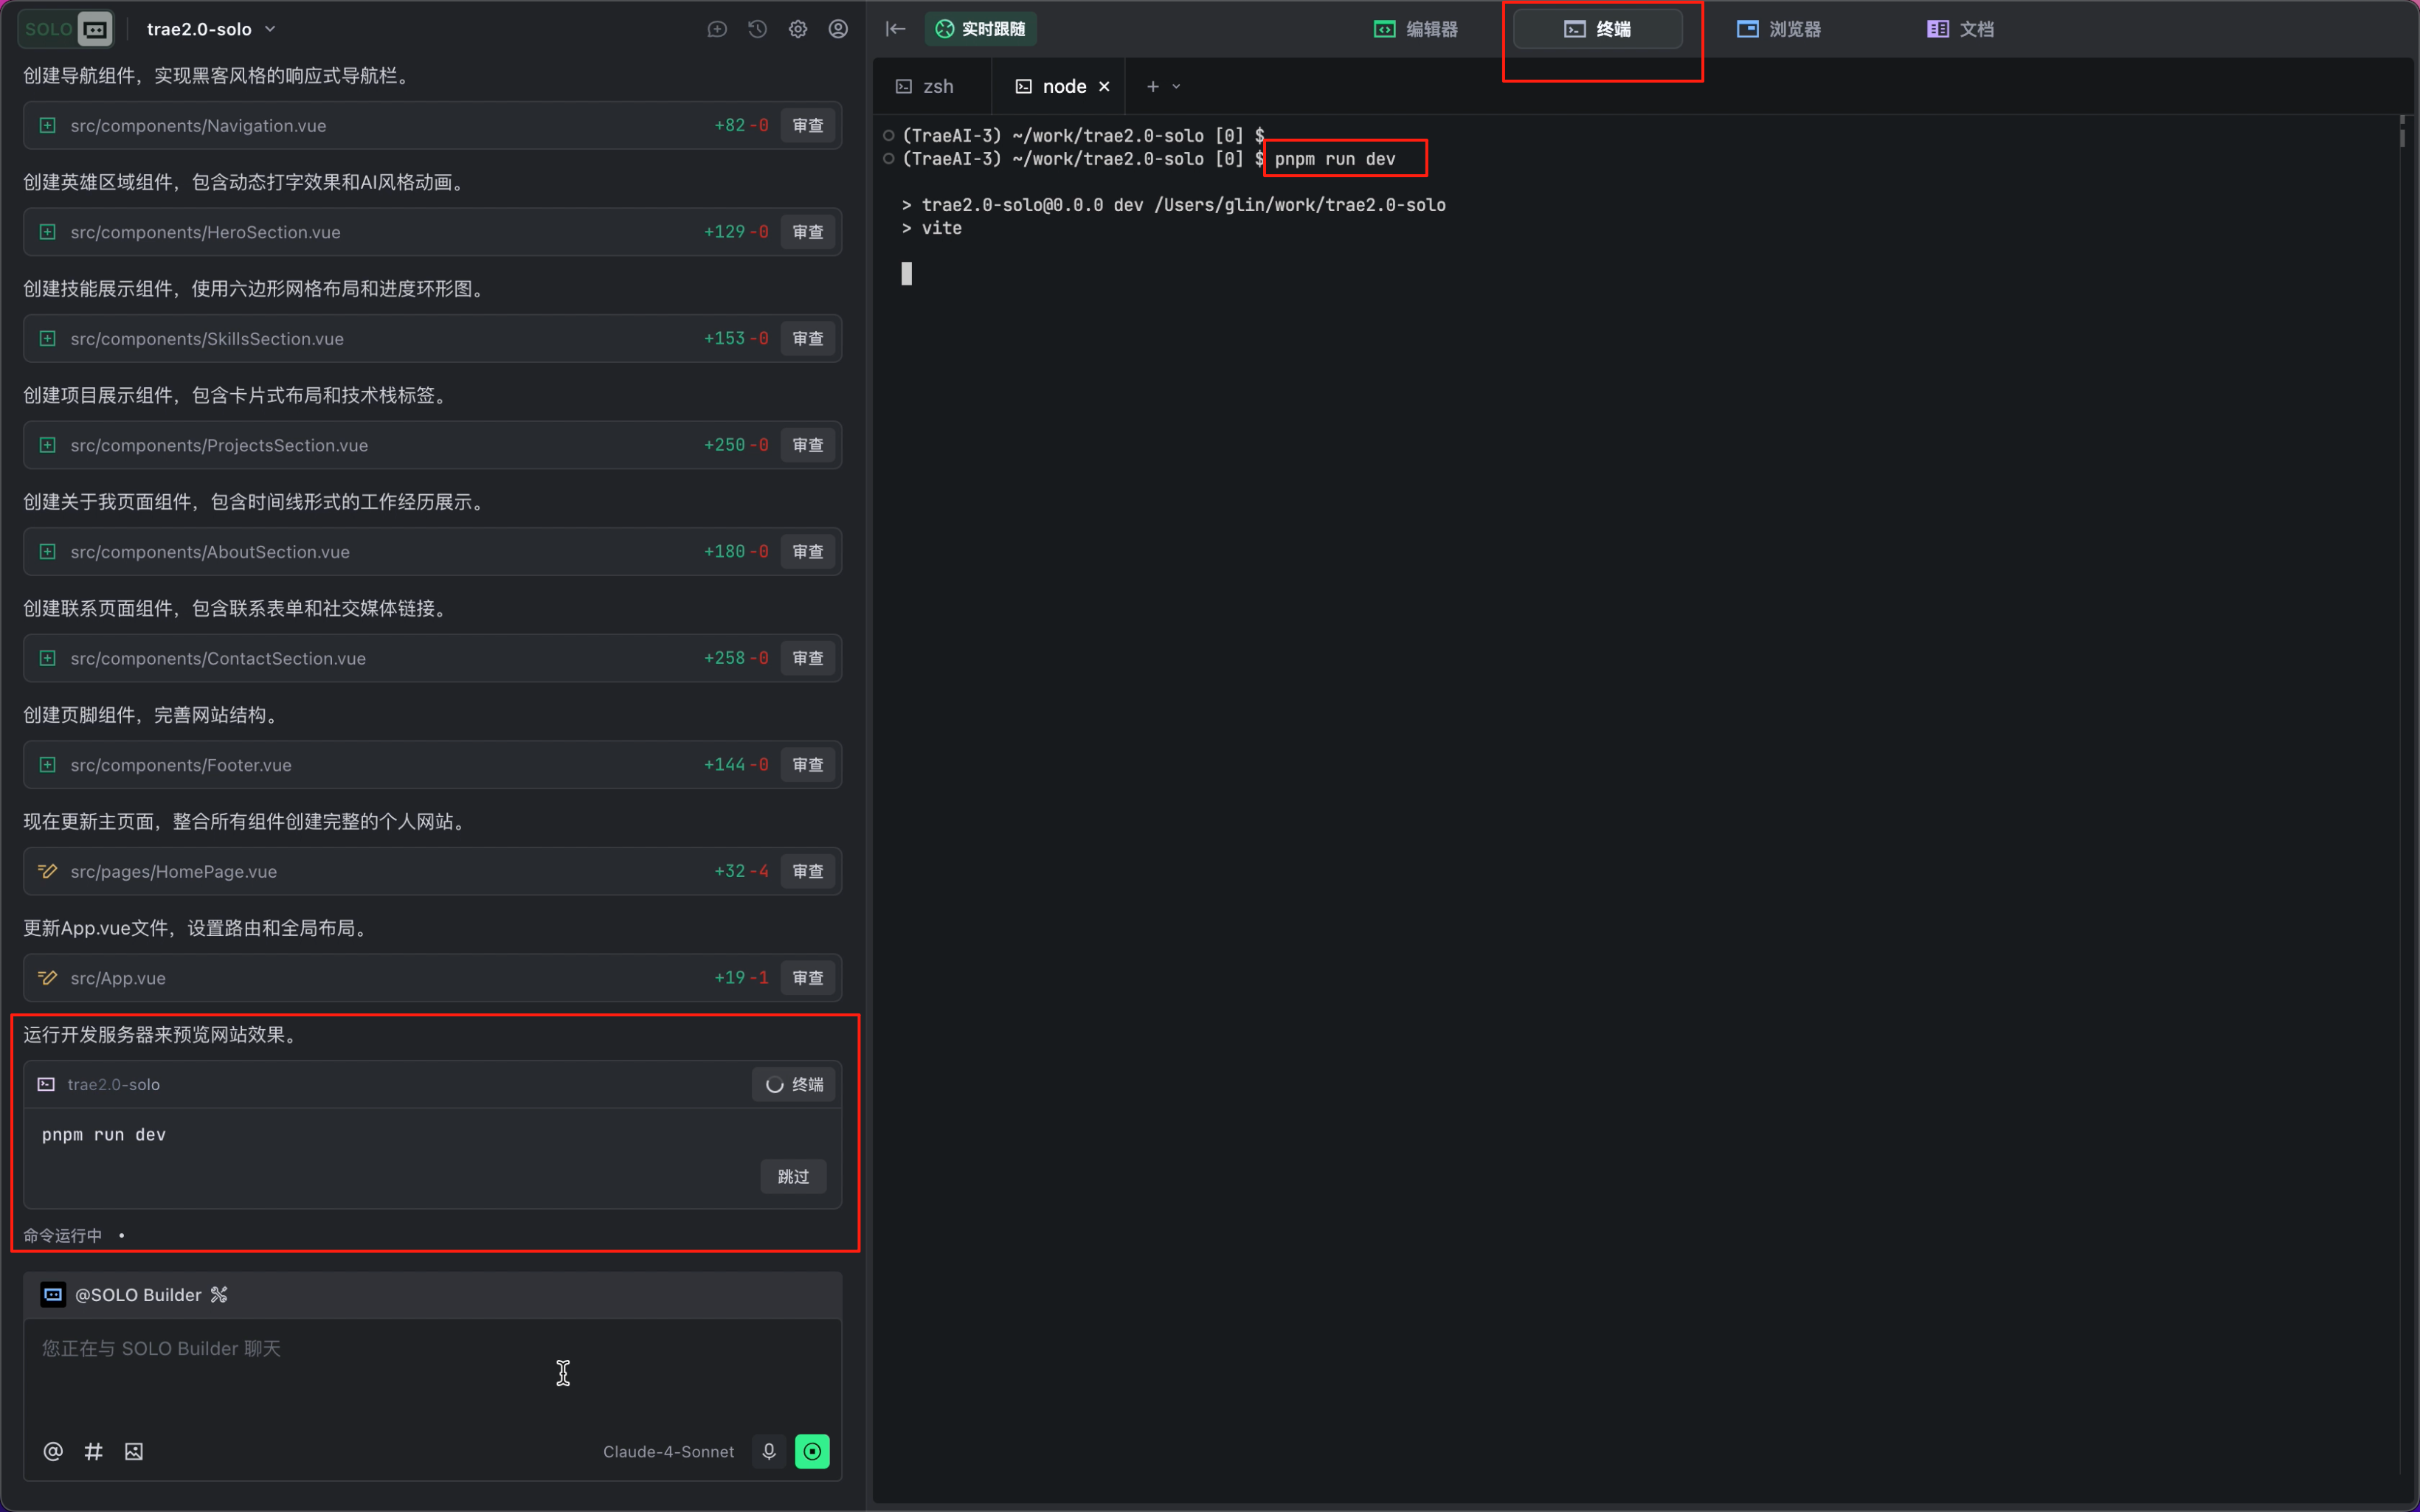Switch to the 浏览器 browser tab
The width and height of the screenshot is (2420, 1512).
click(x=1779, y=29)
